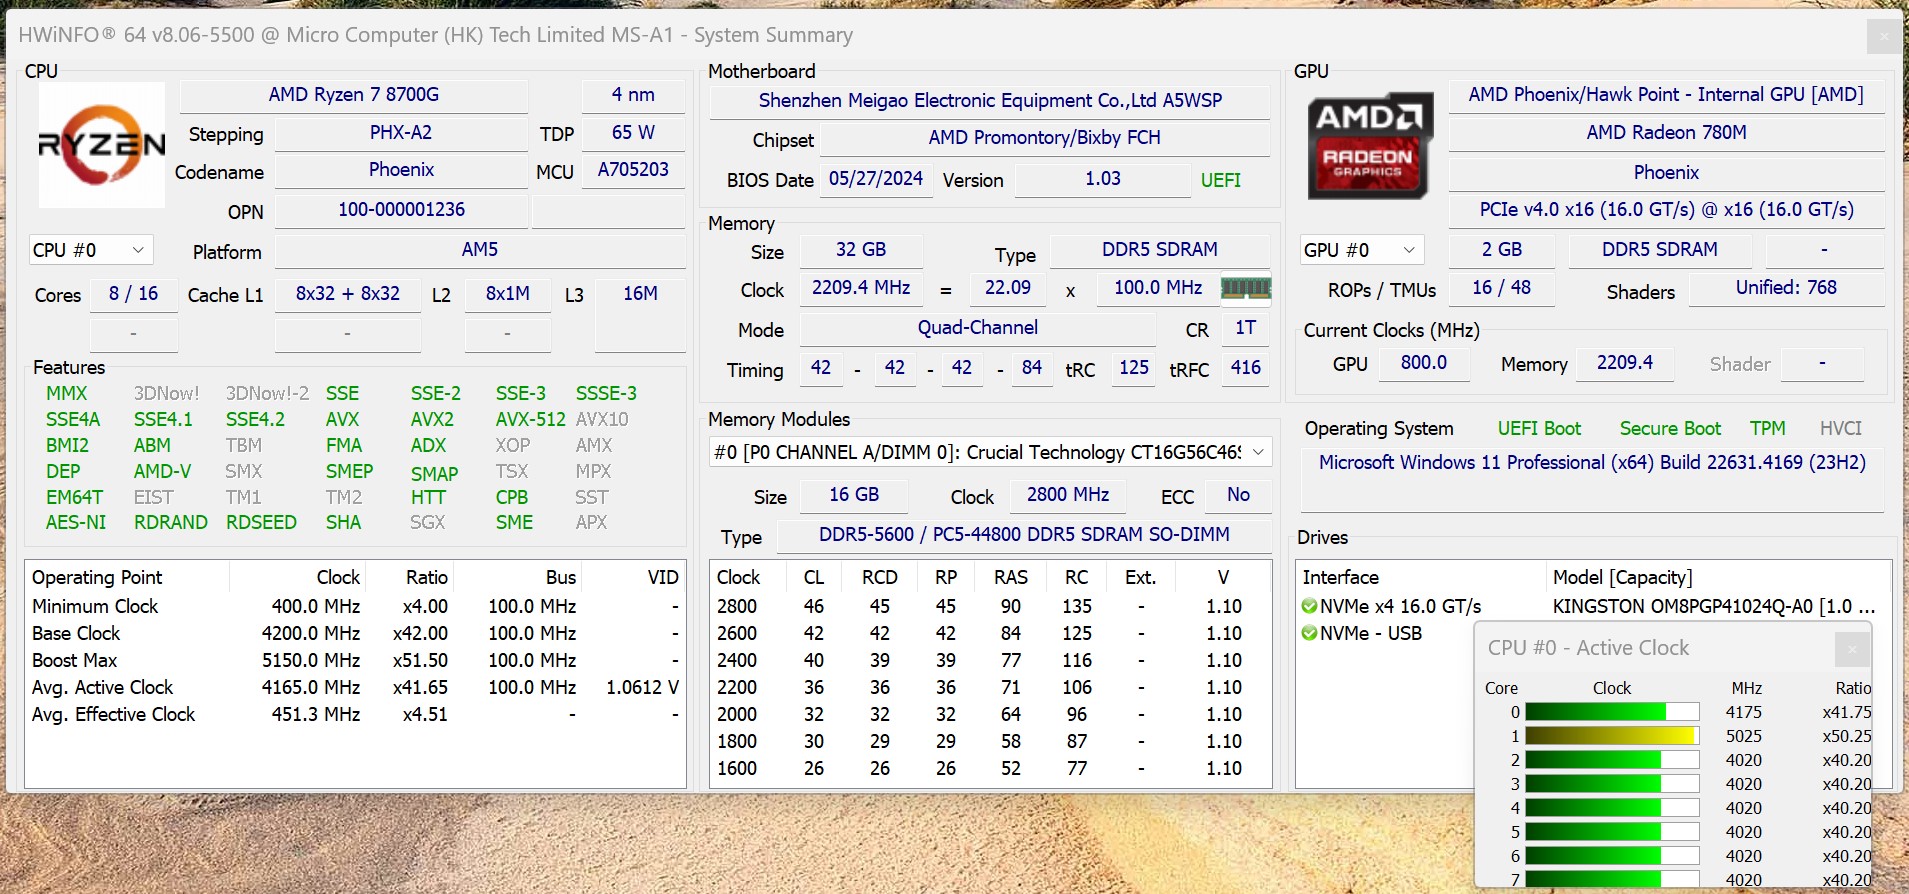1909x894 pixels.
Task: Click the memory clock 2209.4 MHz field
Action: point(861,288)
